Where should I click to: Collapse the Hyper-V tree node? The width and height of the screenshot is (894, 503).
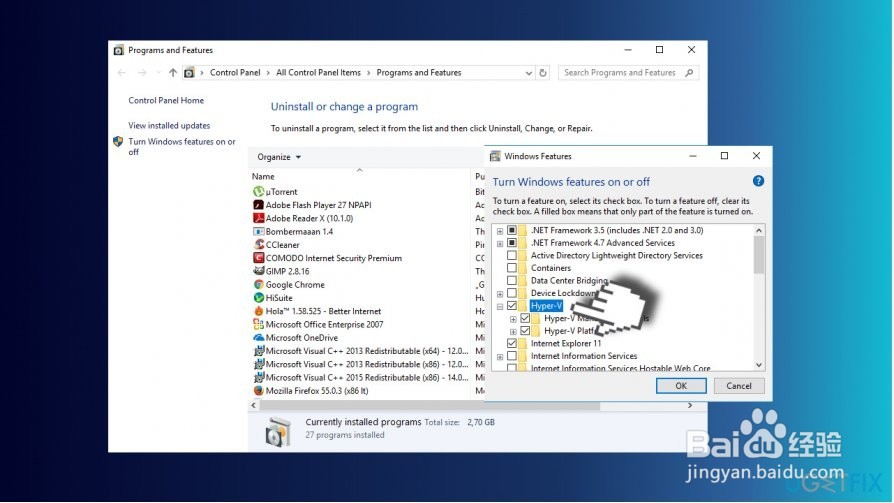(x=500, y=307)
